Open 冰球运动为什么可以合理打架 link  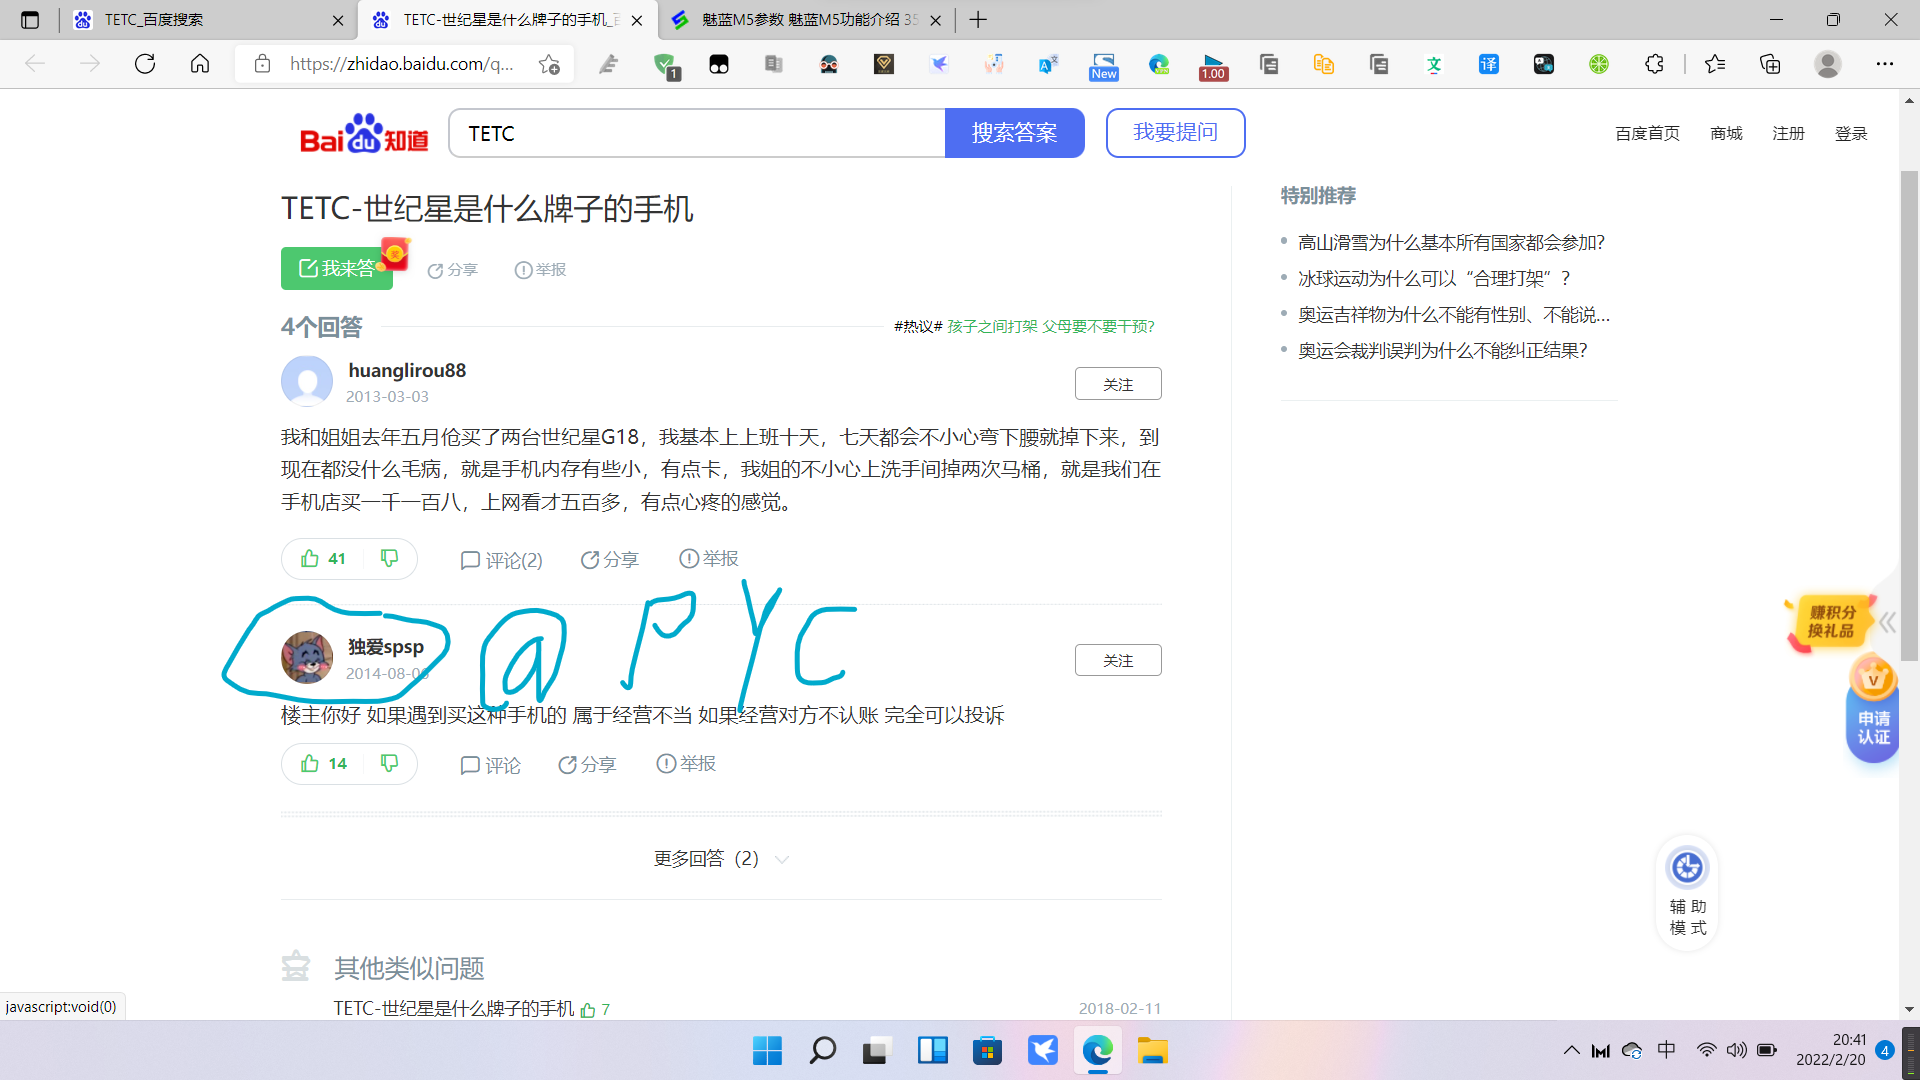pos(1434,279)
